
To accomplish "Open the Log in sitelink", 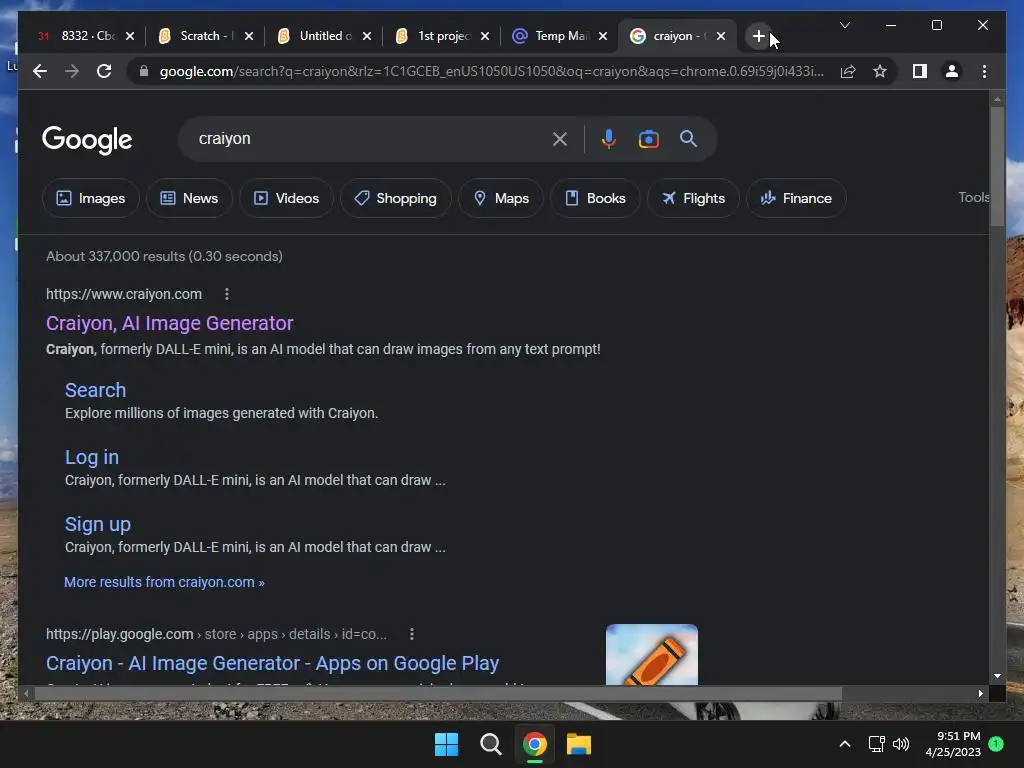I will [x=91, y=457].
